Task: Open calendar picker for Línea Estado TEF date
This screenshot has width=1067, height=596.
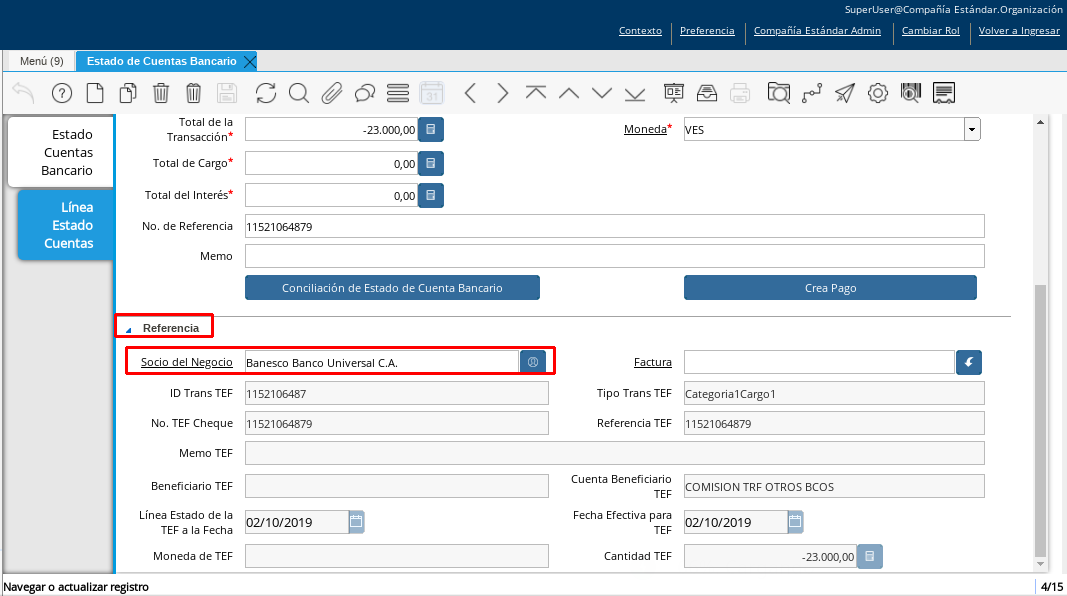Action: [357, 522]
